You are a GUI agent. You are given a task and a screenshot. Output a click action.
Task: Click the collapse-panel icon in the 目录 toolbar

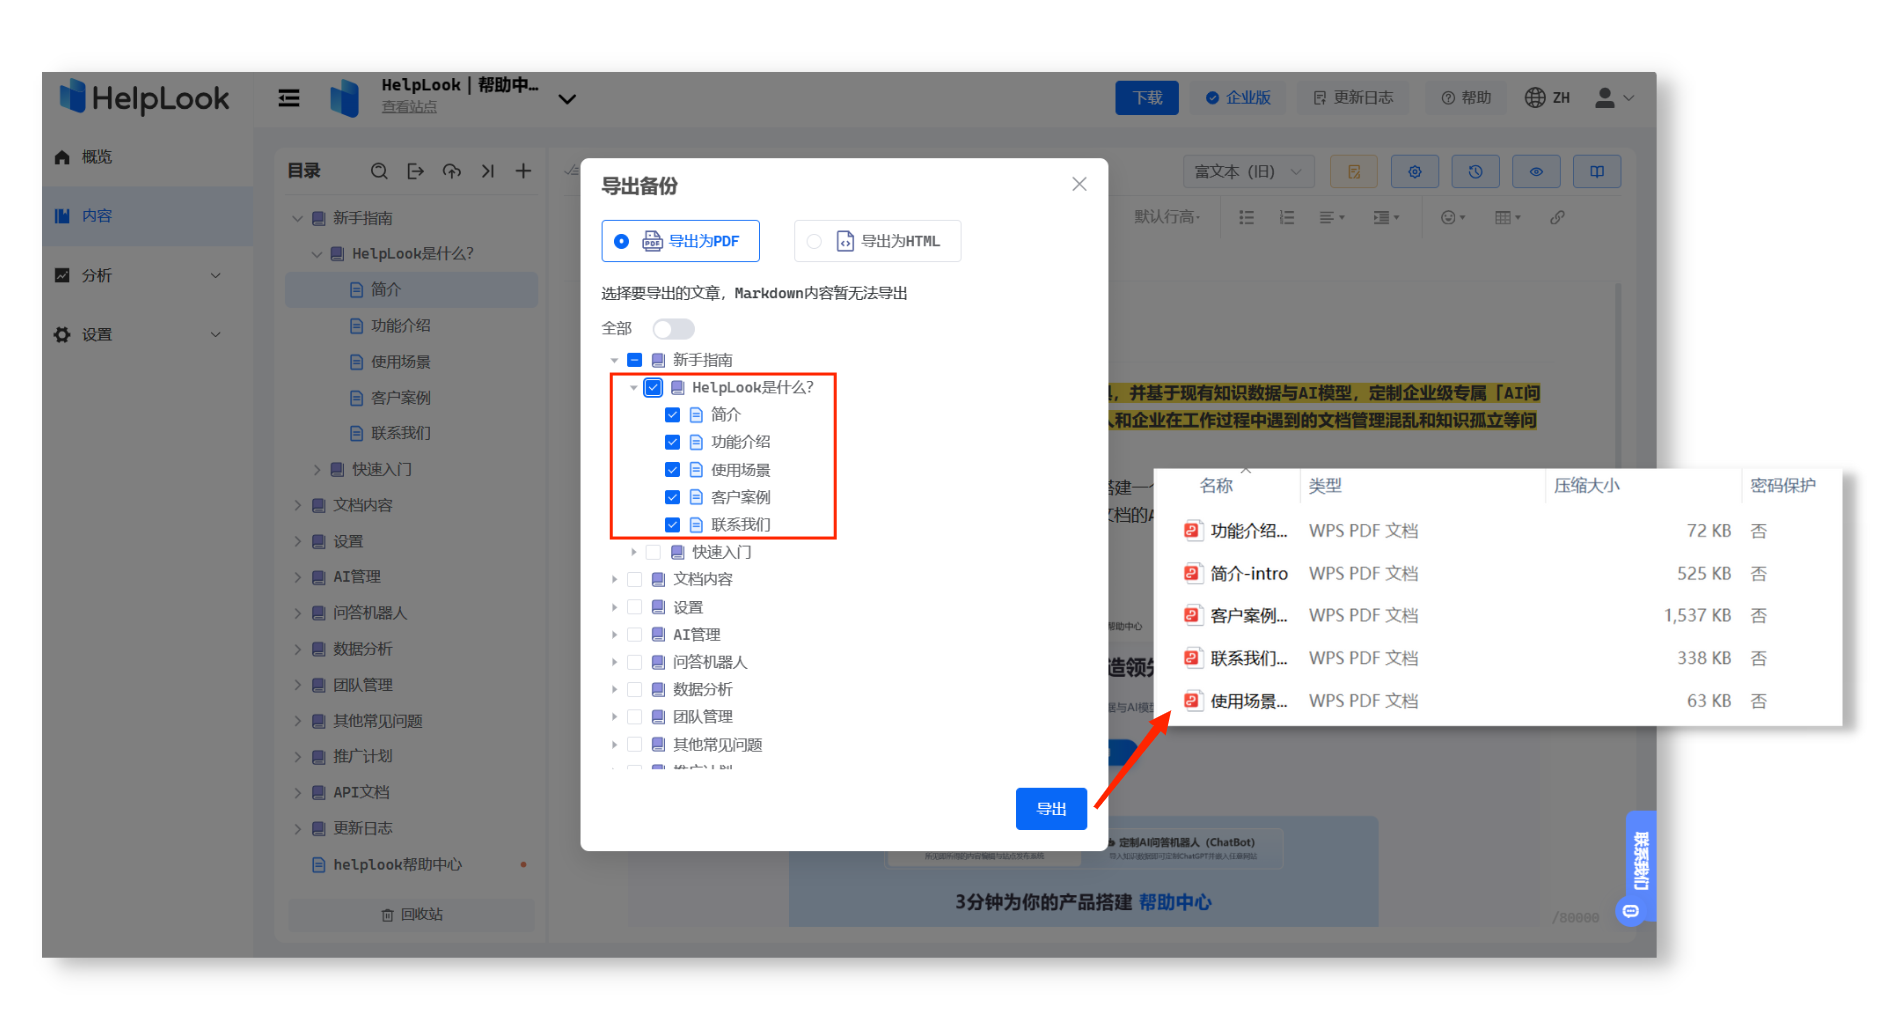pyautogui.click(x=488, y=171)
